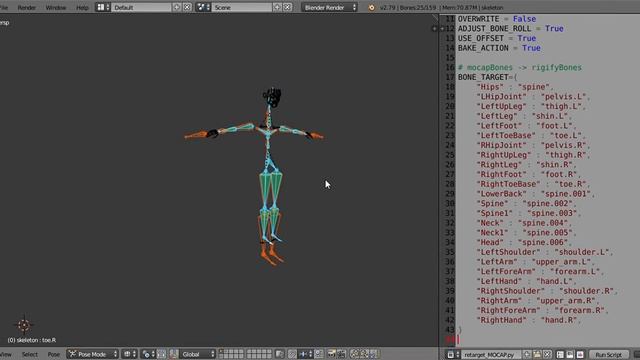Screen dimensions: 640x360
Task: Toggle word wrap in text editor
Action: [x=570, y=355]
